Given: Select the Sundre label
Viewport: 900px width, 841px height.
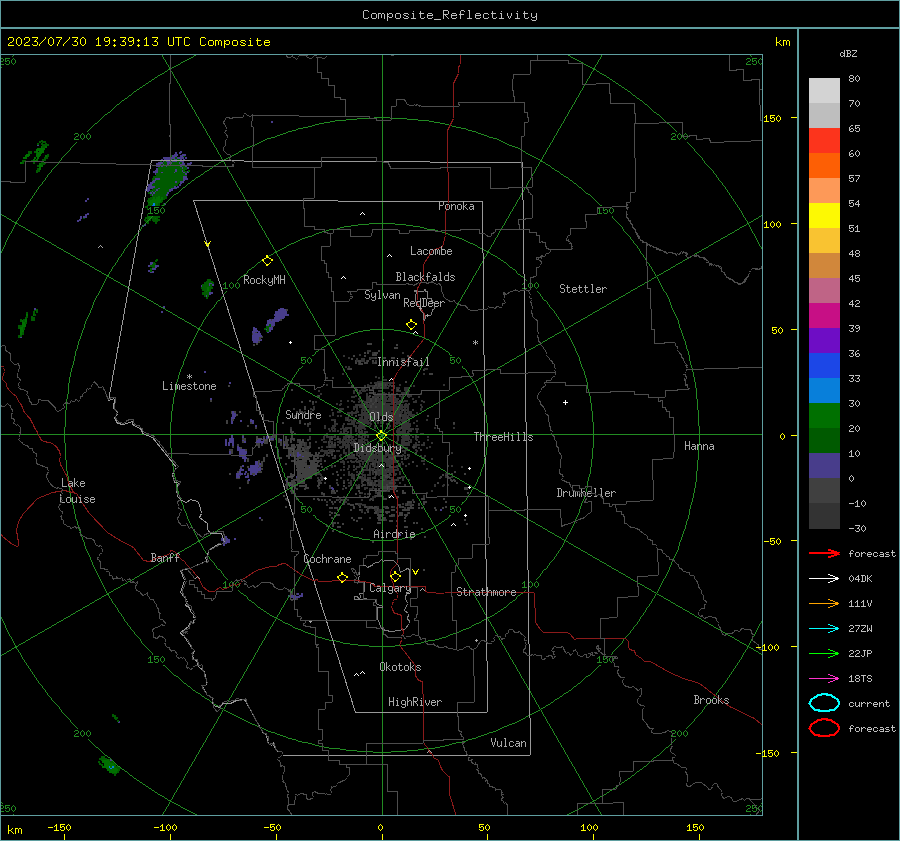Looking at the screenshot, I should (303, 415).
